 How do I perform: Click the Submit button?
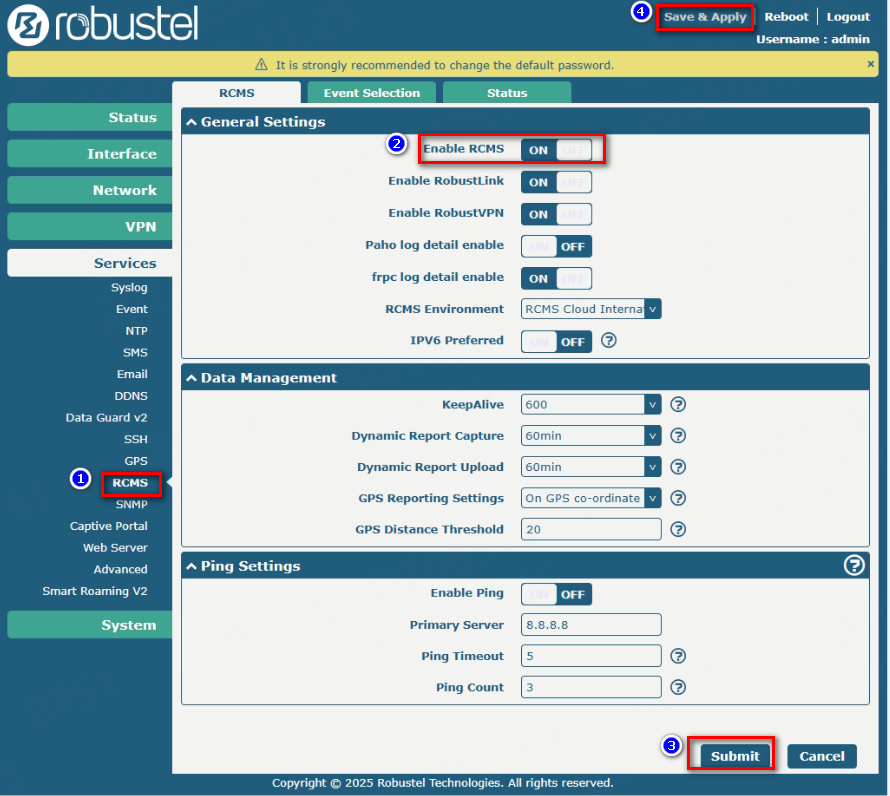[x=735, y=756]
